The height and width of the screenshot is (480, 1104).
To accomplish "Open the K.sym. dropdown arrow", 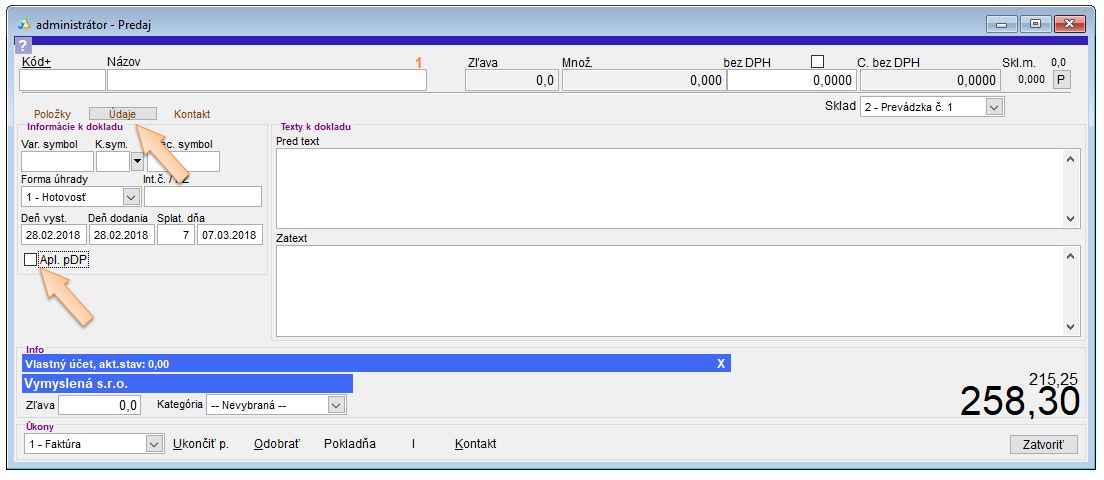I will [x=137, y=162].
